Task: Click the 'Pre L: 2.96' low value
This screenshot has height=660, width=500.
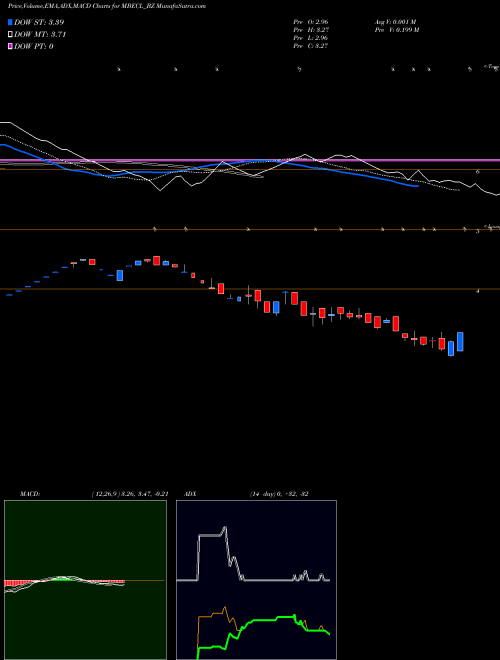Action: point(311,38)
